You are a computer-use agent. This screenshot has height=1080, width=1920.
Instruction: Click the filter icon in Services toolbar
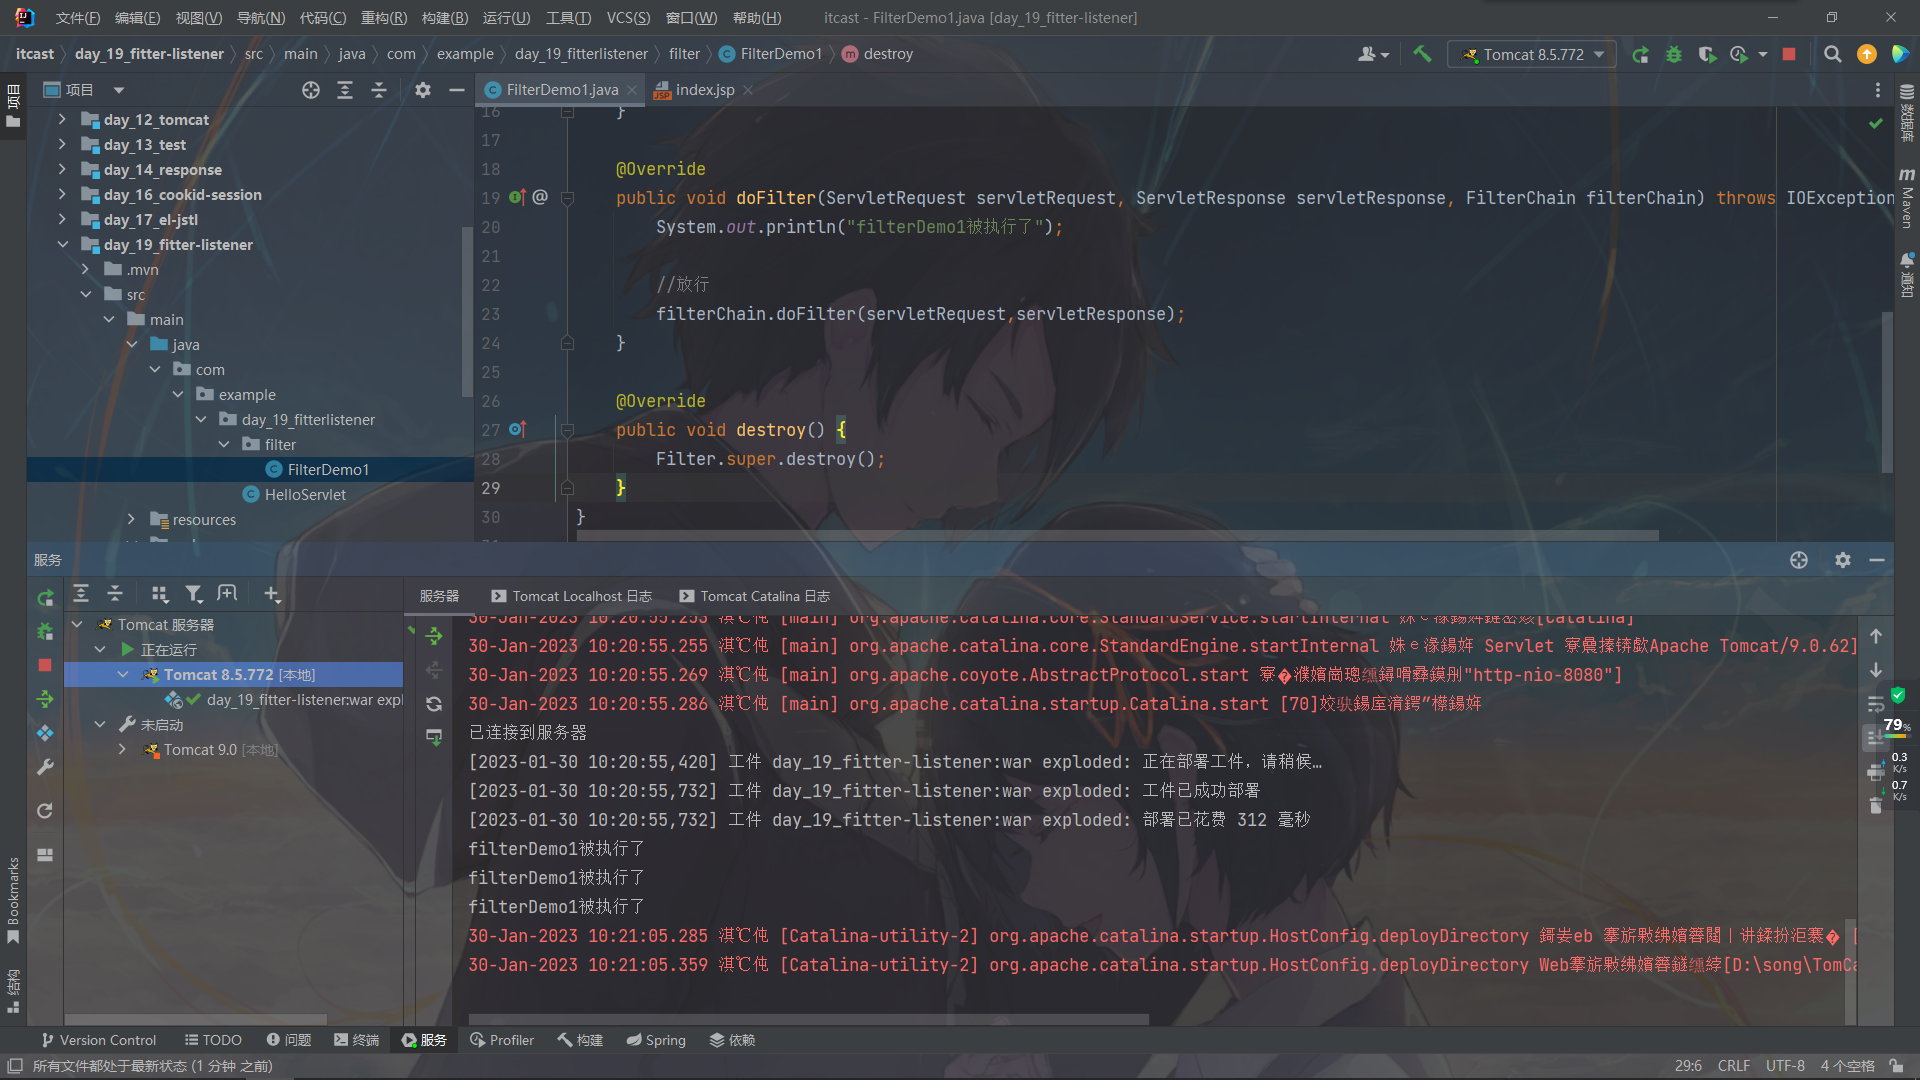tap(194, 594)
